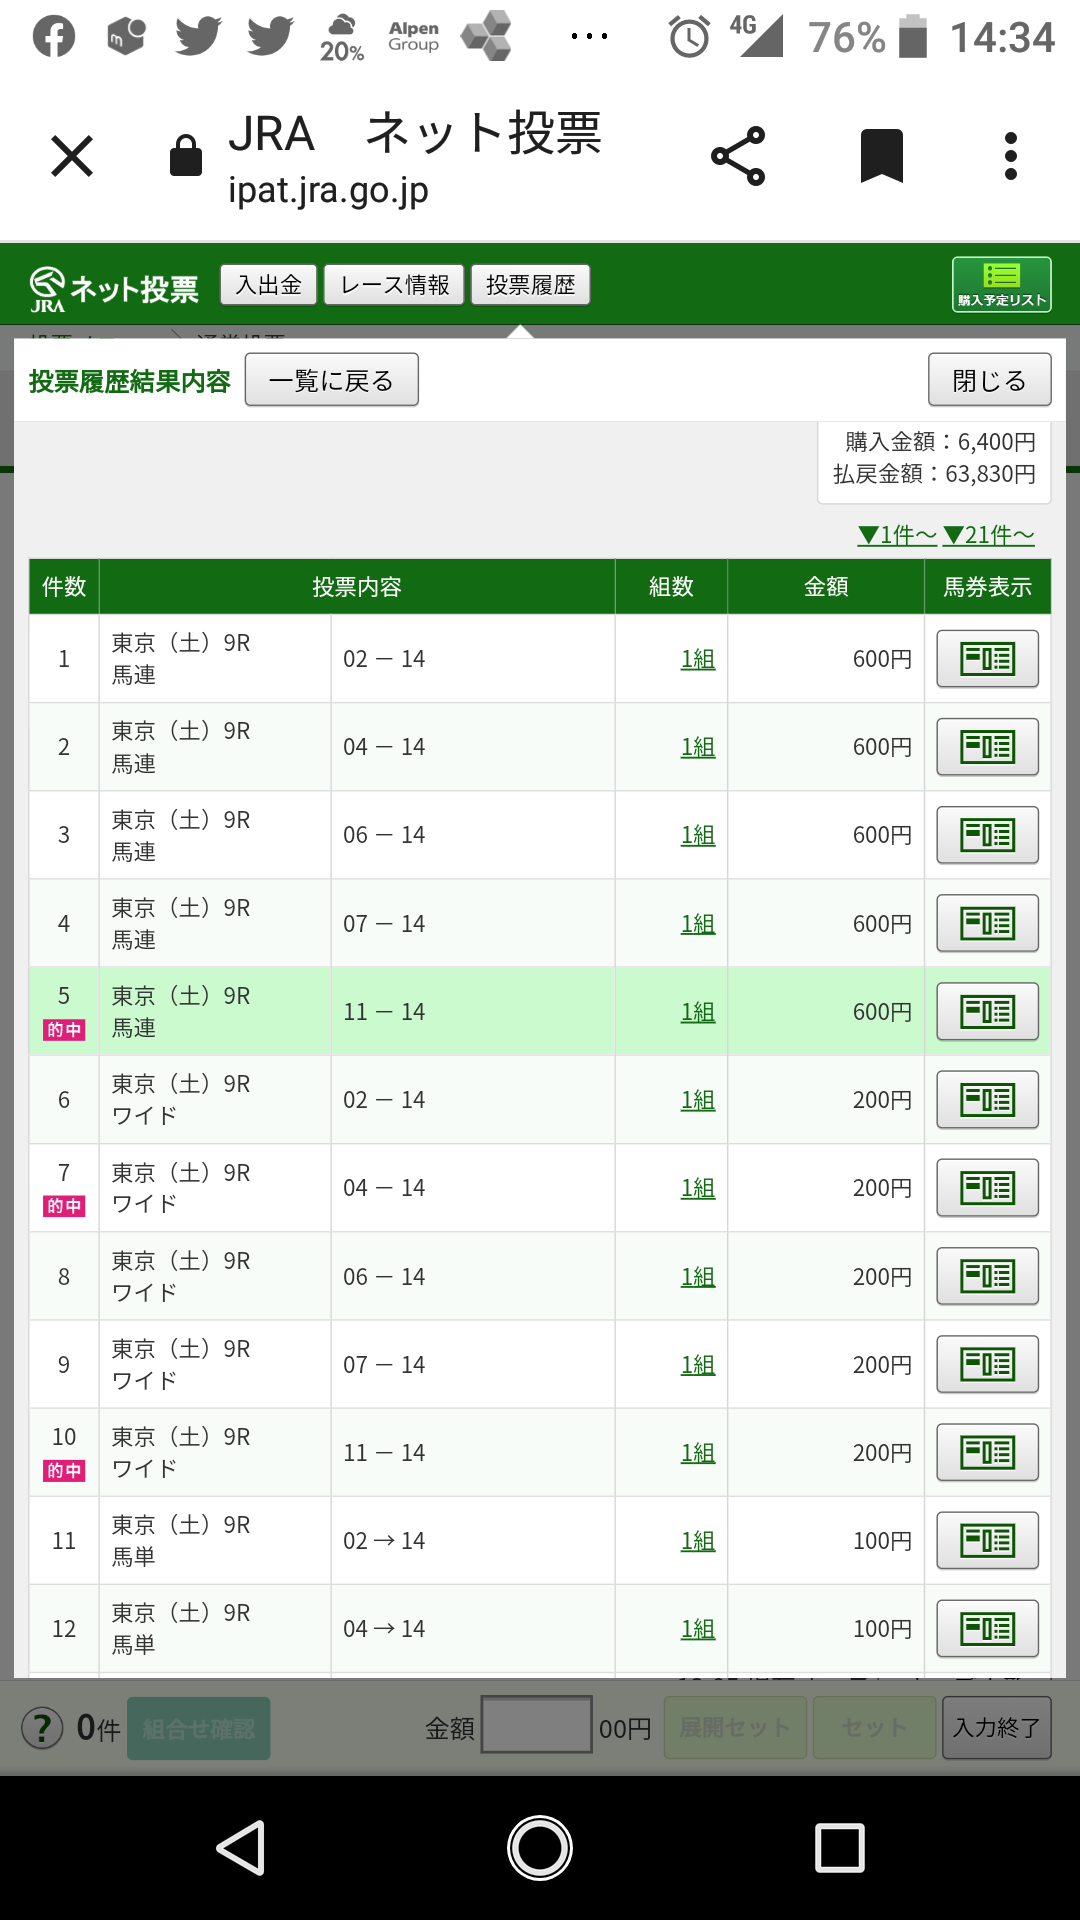This screenshot has height=1920, width=1080.
Task: Focus the 金額 input field
Action: (x=537, y=1725)
